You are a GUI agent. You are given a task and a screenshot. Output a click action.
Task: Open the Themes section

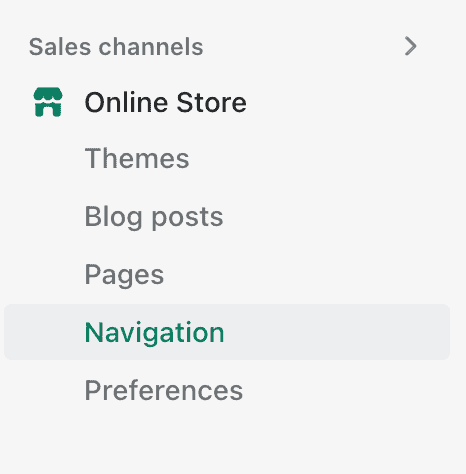[137, 158]
